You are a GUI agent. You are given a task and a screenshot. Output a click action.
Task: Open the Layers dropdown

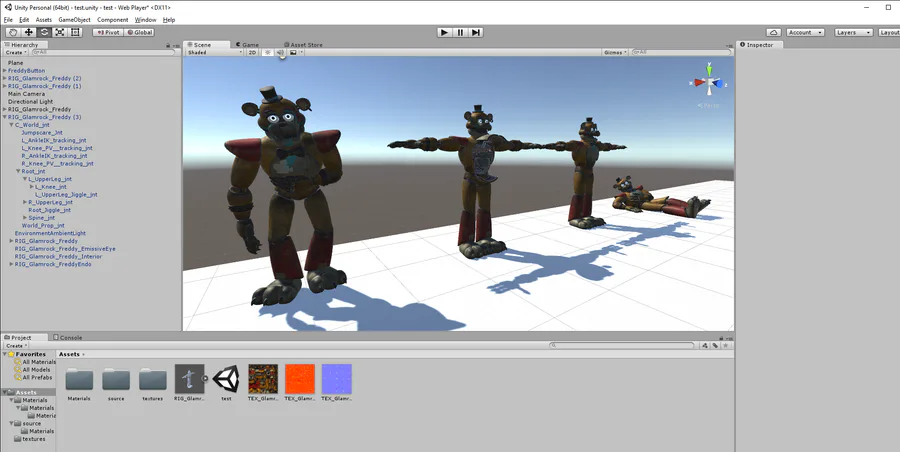pos(854,33)
